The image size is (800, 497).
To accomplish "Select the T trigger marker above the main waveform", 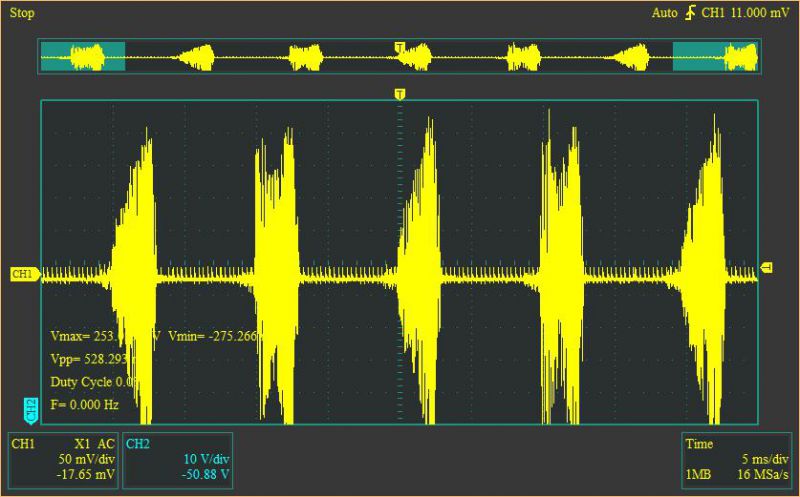I will [400, 94].
